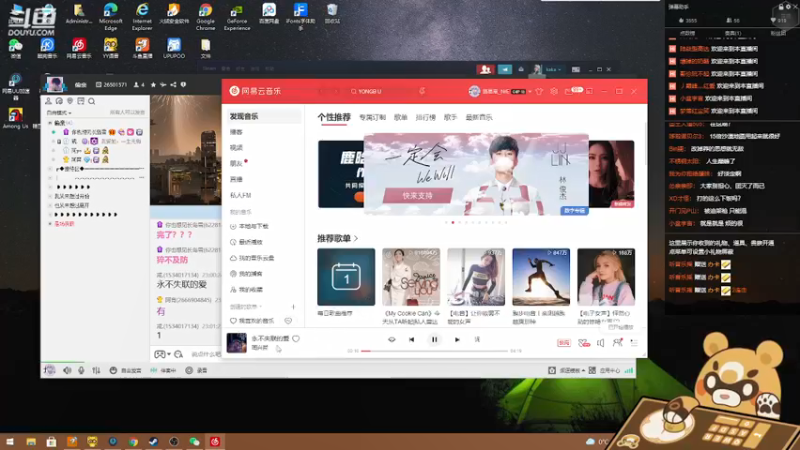800x450 pixels.
Task: Add a new playlist with the plus icon in sidebar
Action: [293, 307]
